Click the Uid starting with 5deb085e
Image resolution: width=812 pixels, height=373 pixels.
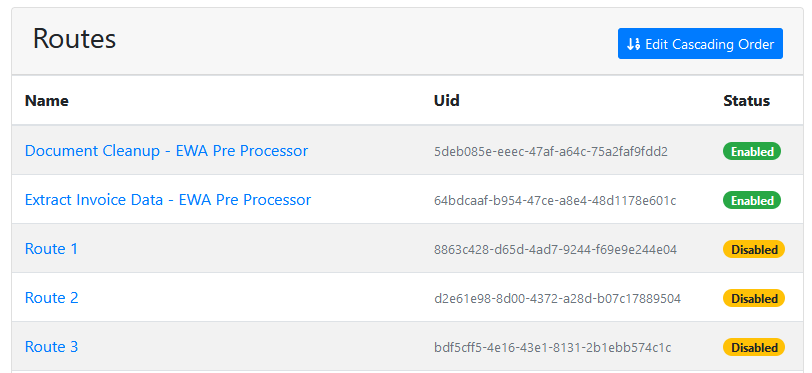[551, 152]
